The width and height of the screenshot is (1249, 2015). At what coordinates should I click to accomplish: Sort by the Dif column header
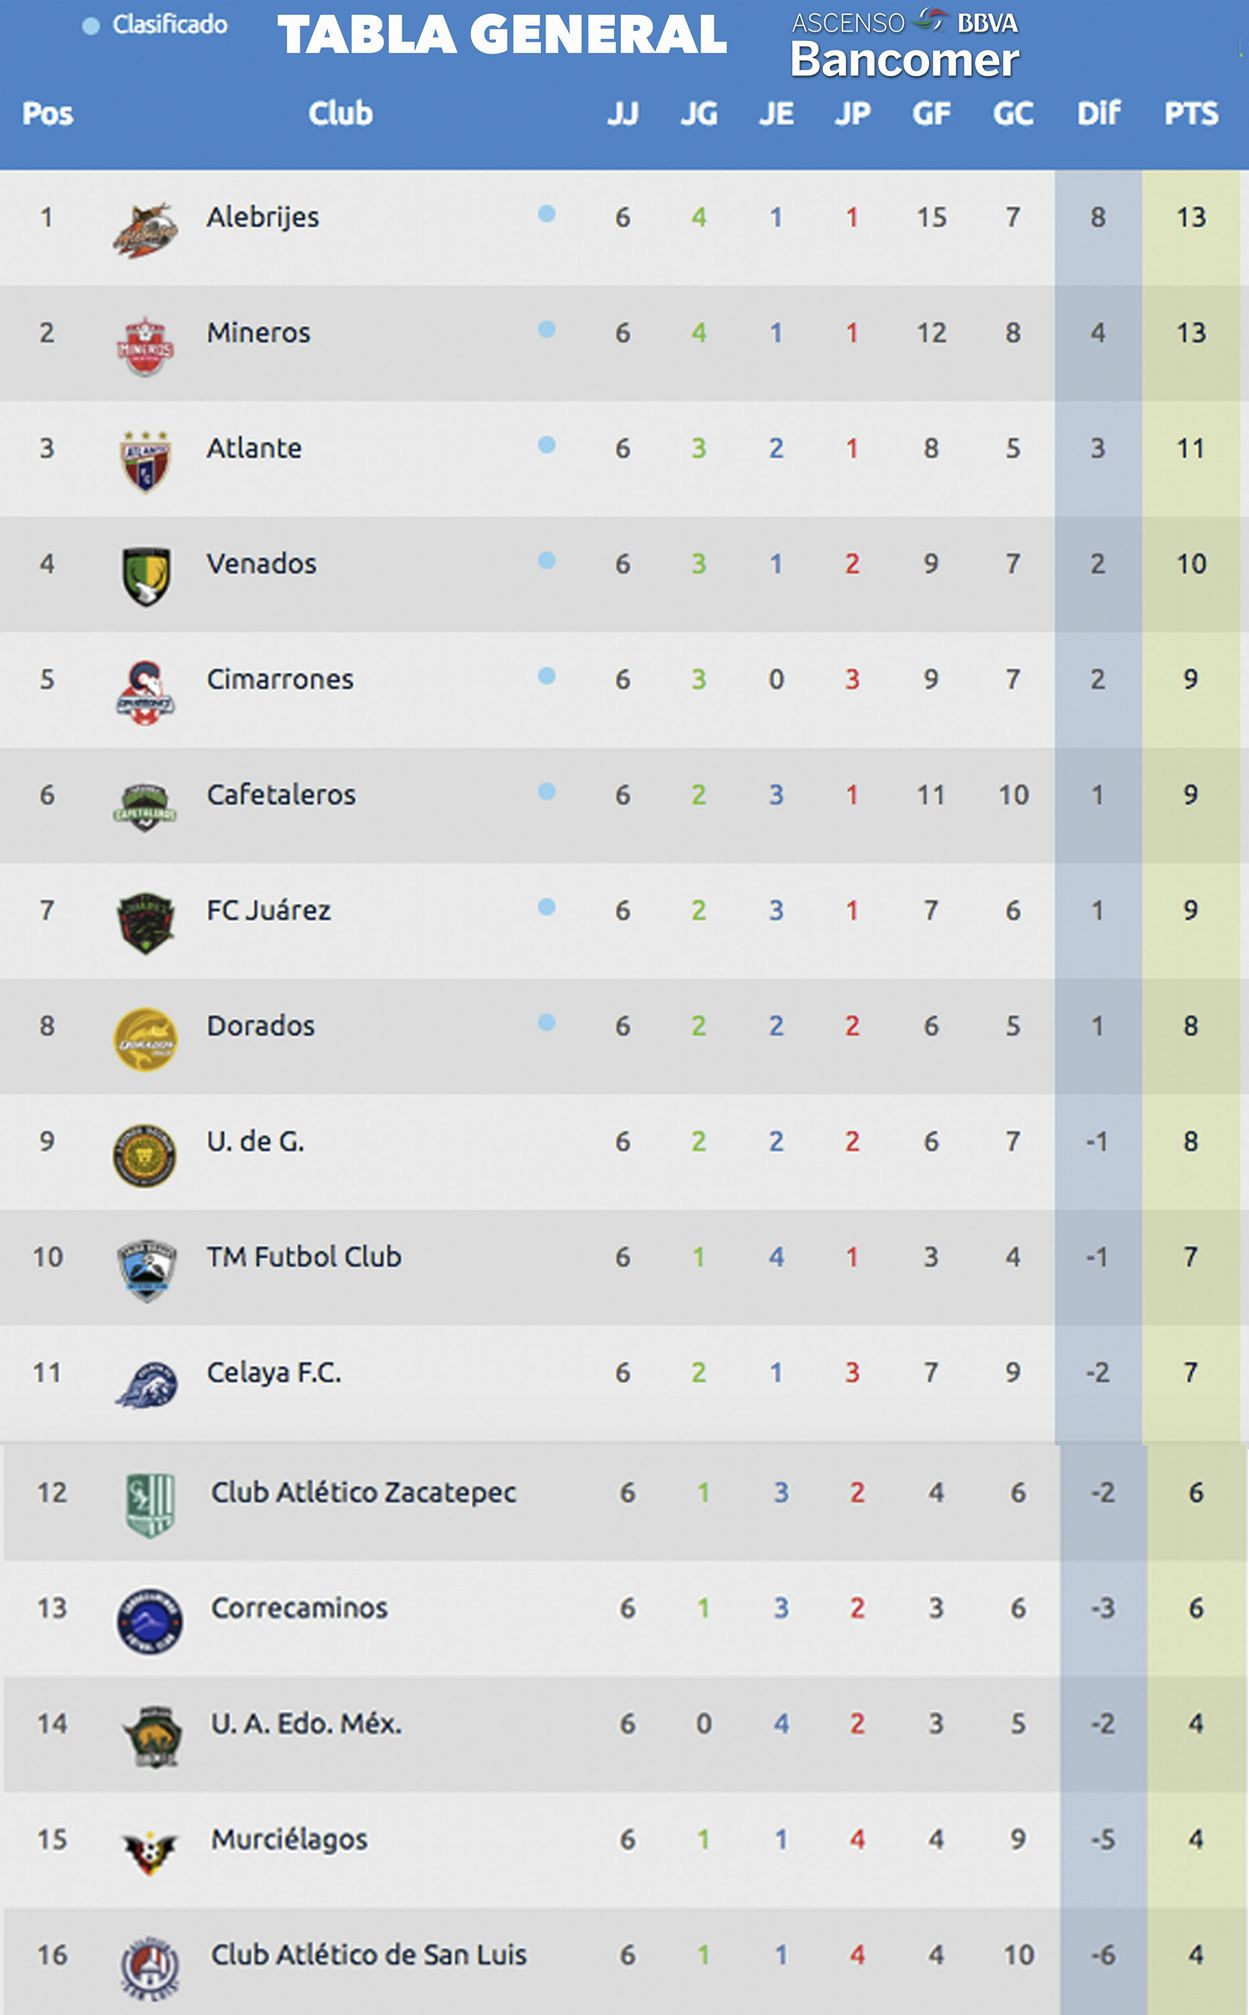pyautogui.click(x=1098, y=113)
